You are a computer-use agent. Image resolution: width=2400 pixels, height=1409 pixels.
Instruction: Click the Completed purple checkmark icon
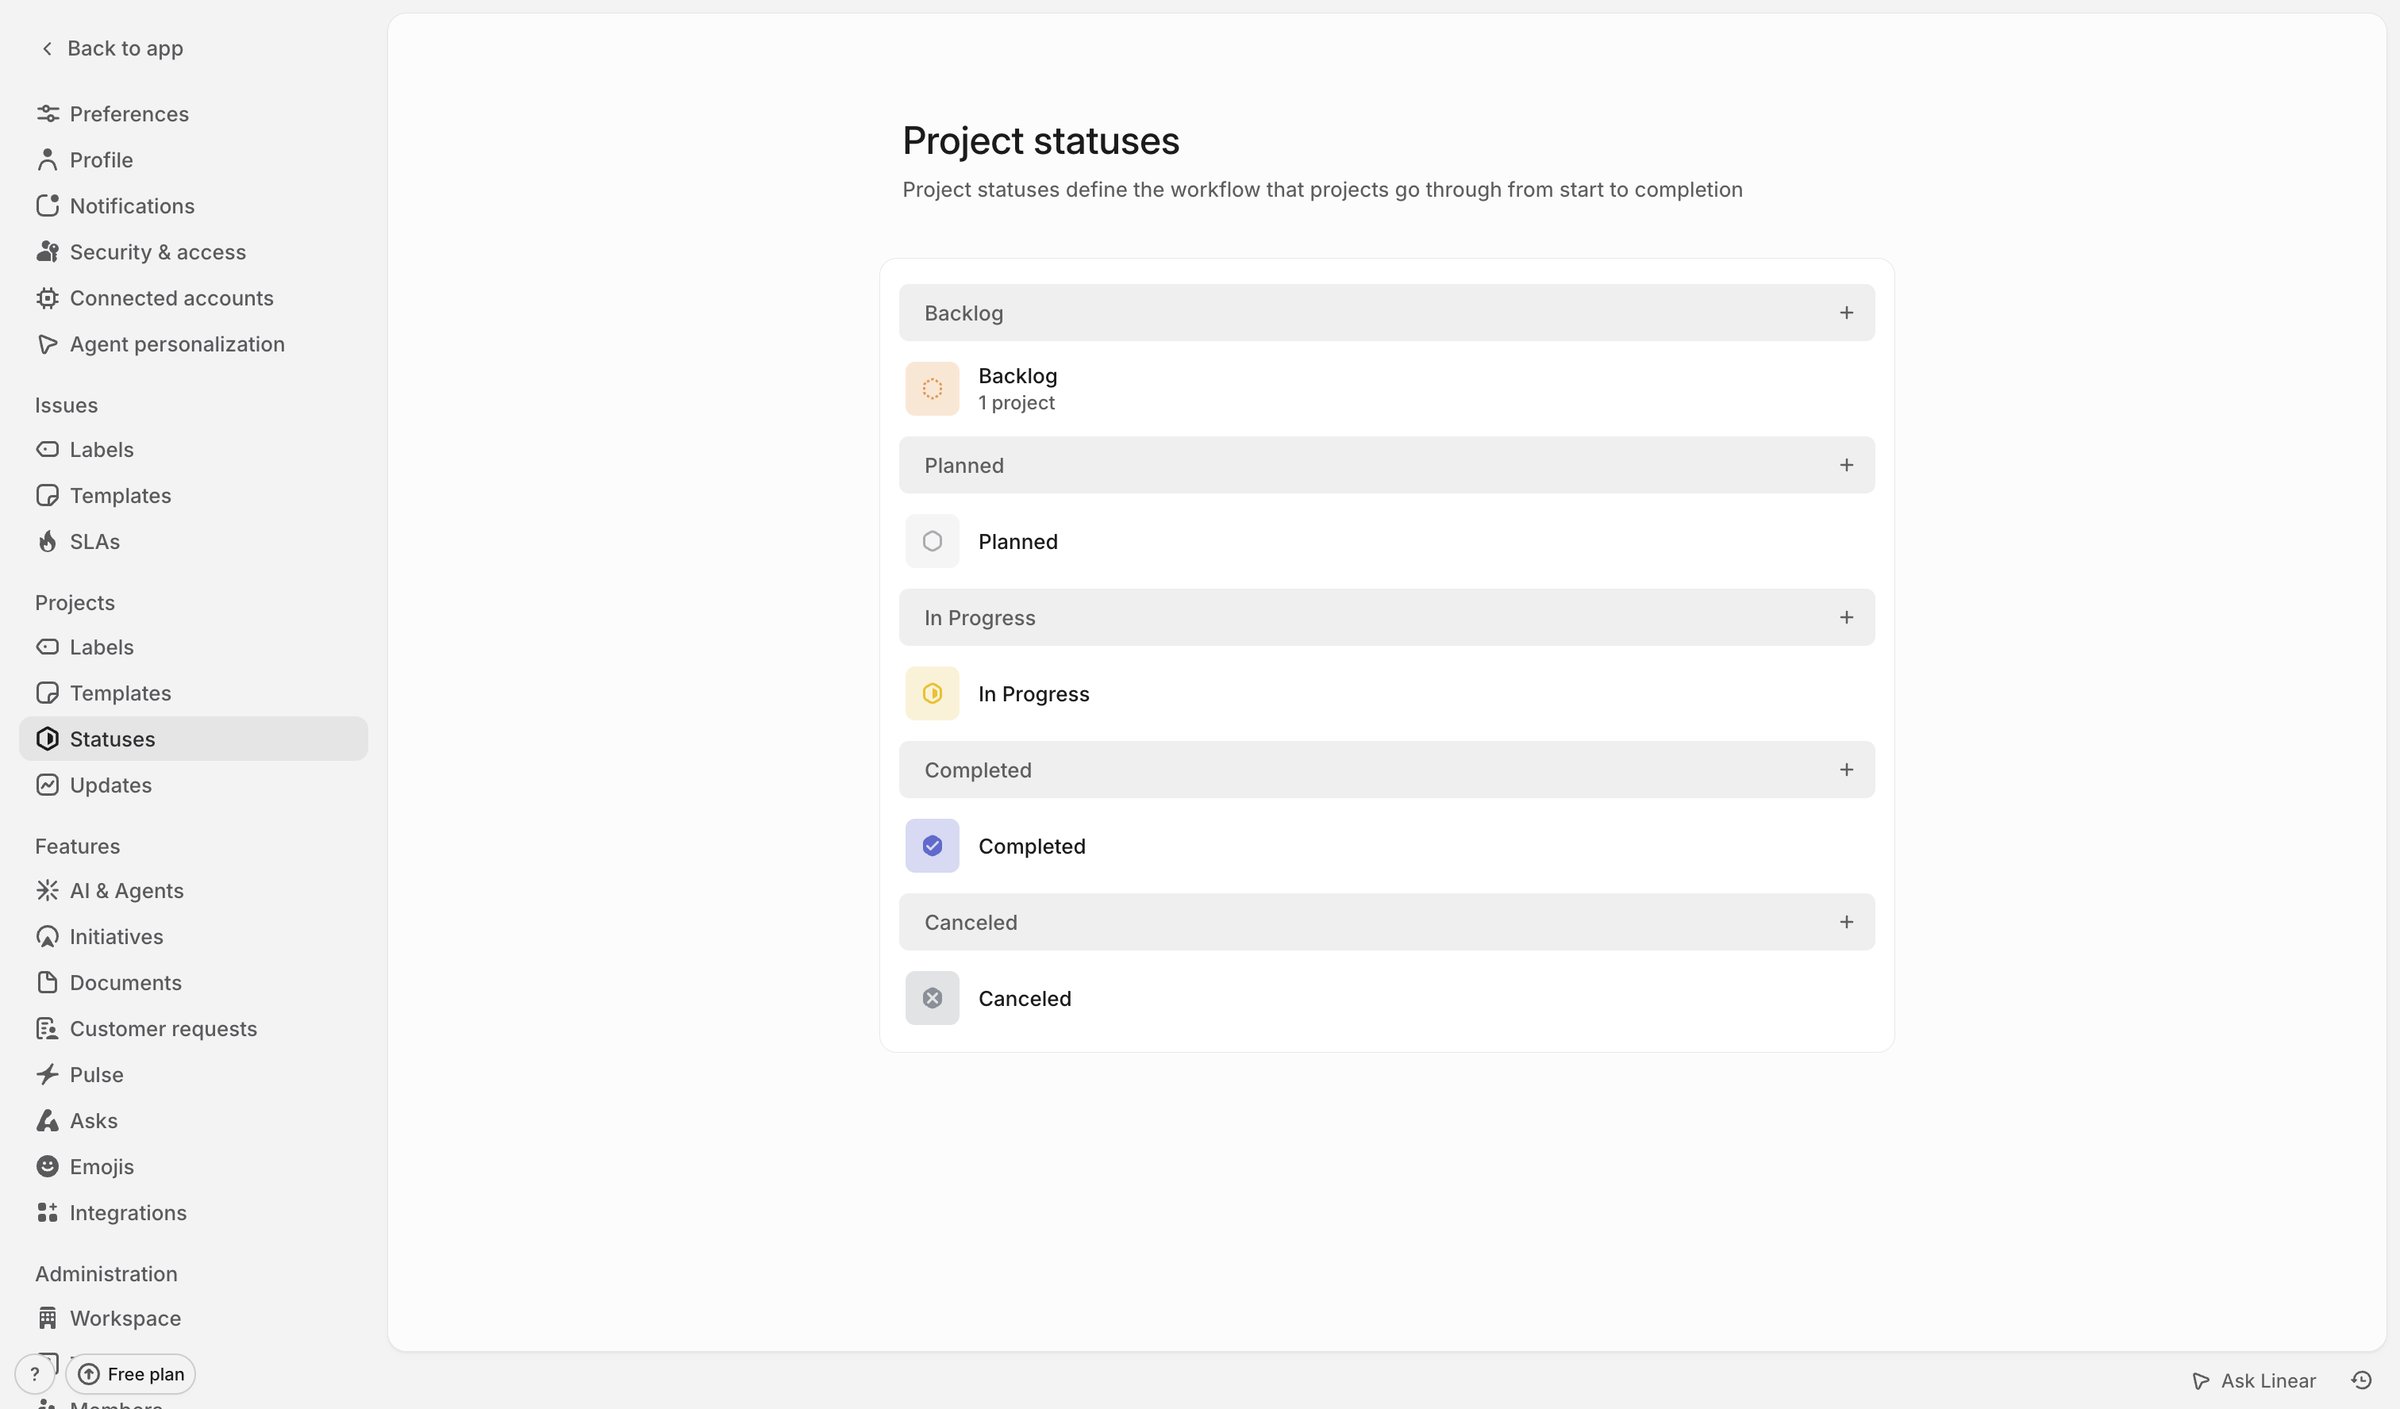coord(932,846)
